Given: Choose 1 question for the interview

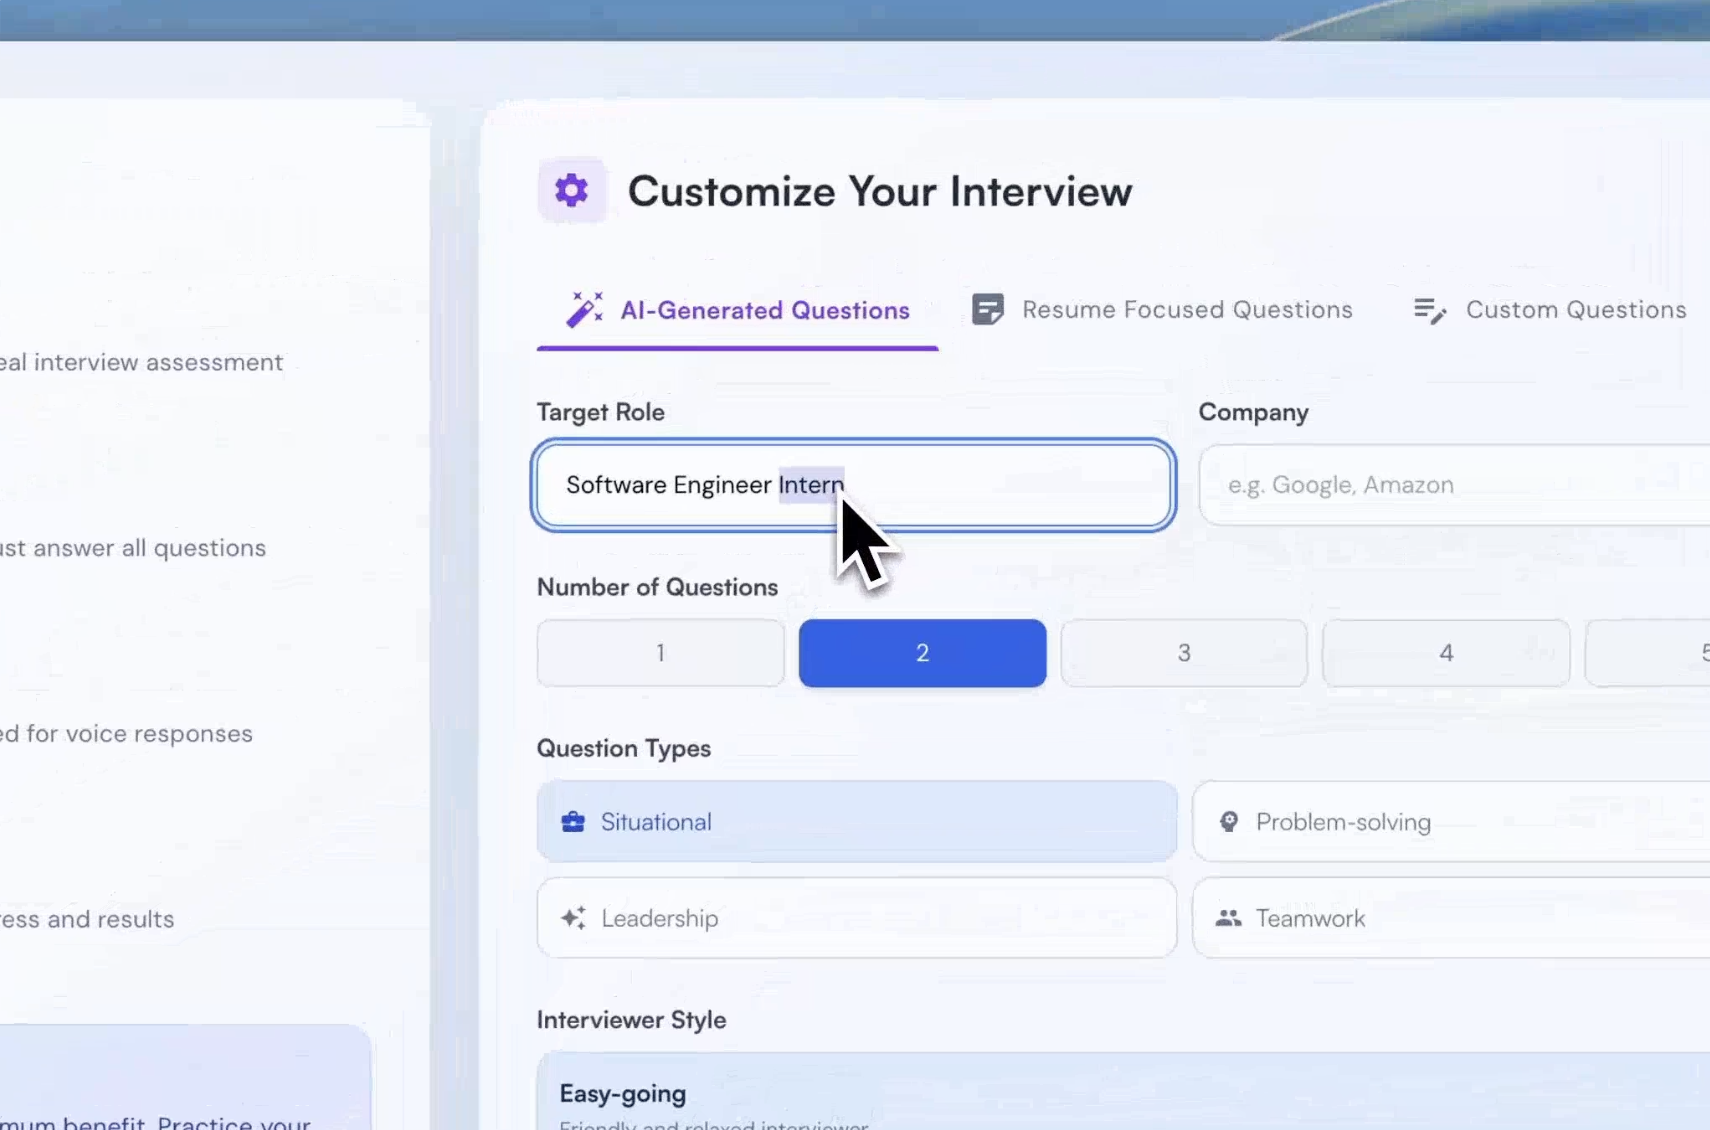Looking at the screenshot, I should click(660, 653).
